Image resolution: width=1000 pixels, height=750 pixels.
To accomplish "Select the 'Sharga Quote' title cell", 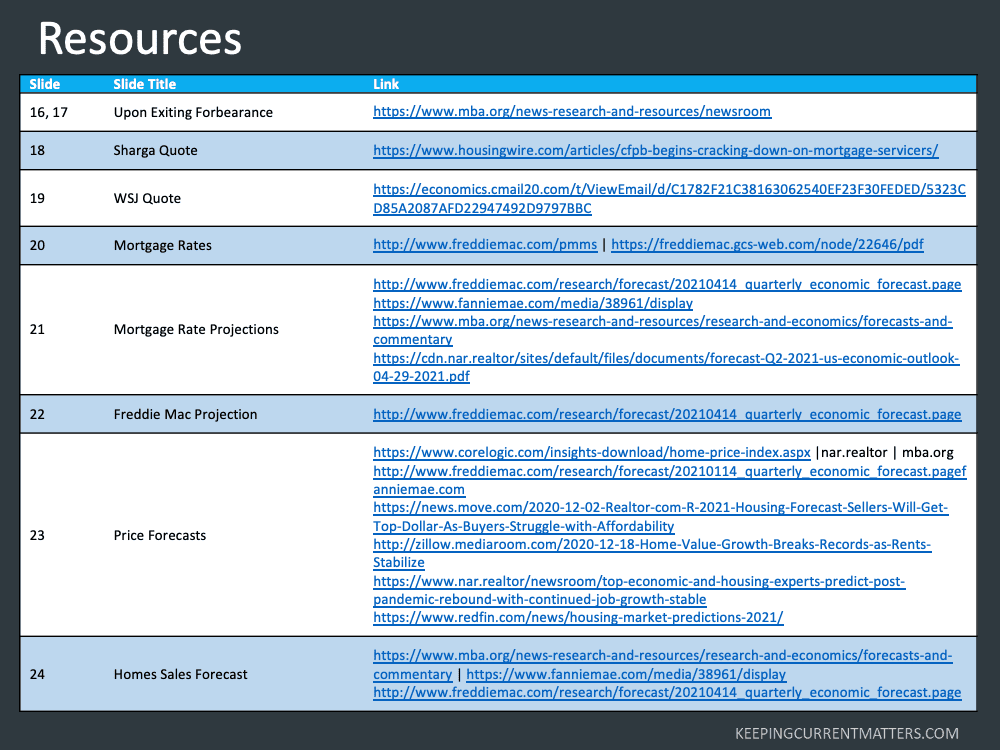I will tap(156, 151).
